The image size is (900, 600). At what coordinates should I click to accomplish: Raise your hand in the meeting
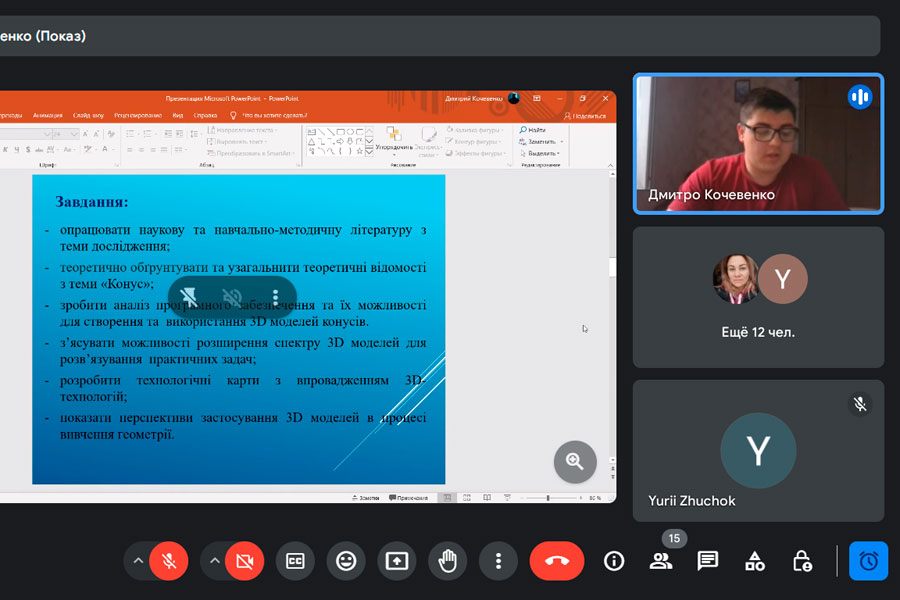point(447,561)
